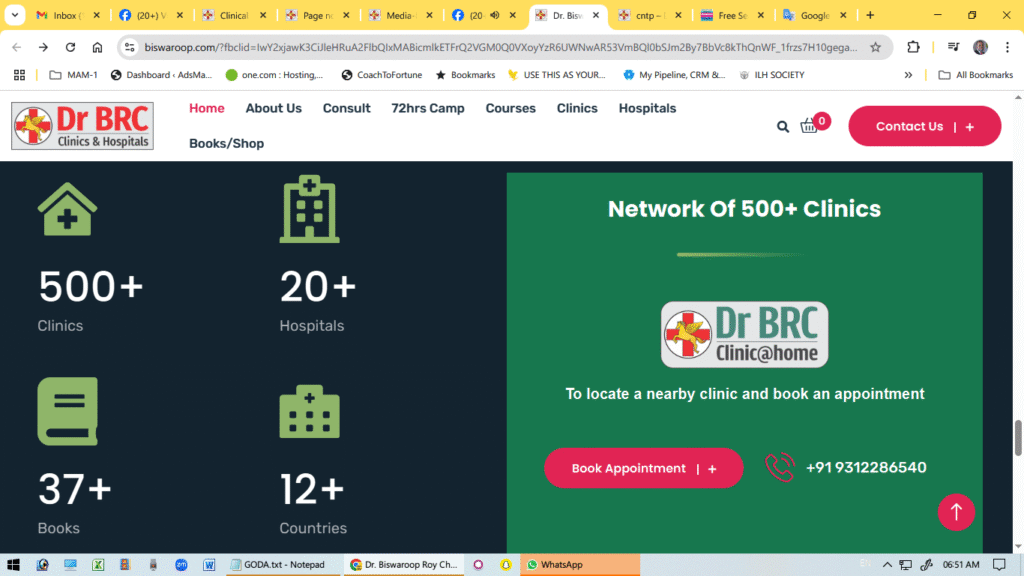Screen dimensions: 1024x576
Task: Open the Windows notification center
Action: pos(999,565)
